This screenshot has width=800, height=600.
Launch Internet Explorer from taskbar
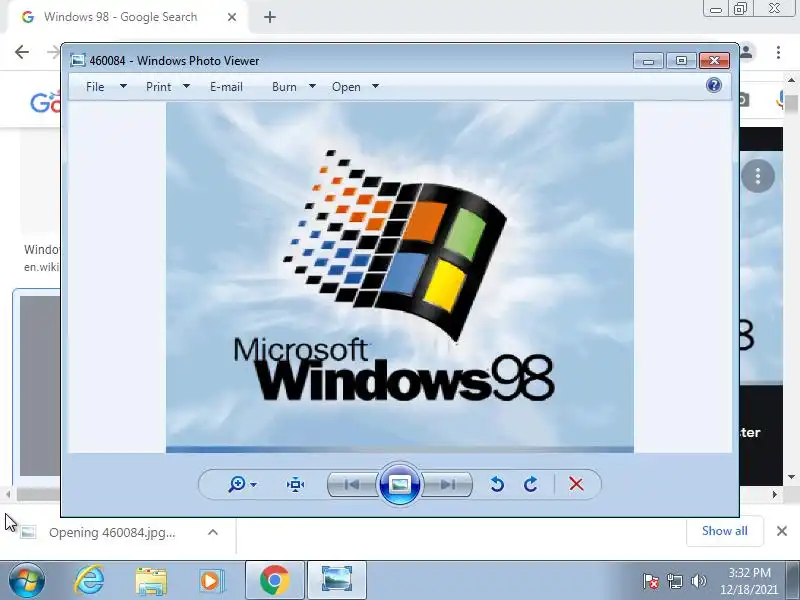89,580
